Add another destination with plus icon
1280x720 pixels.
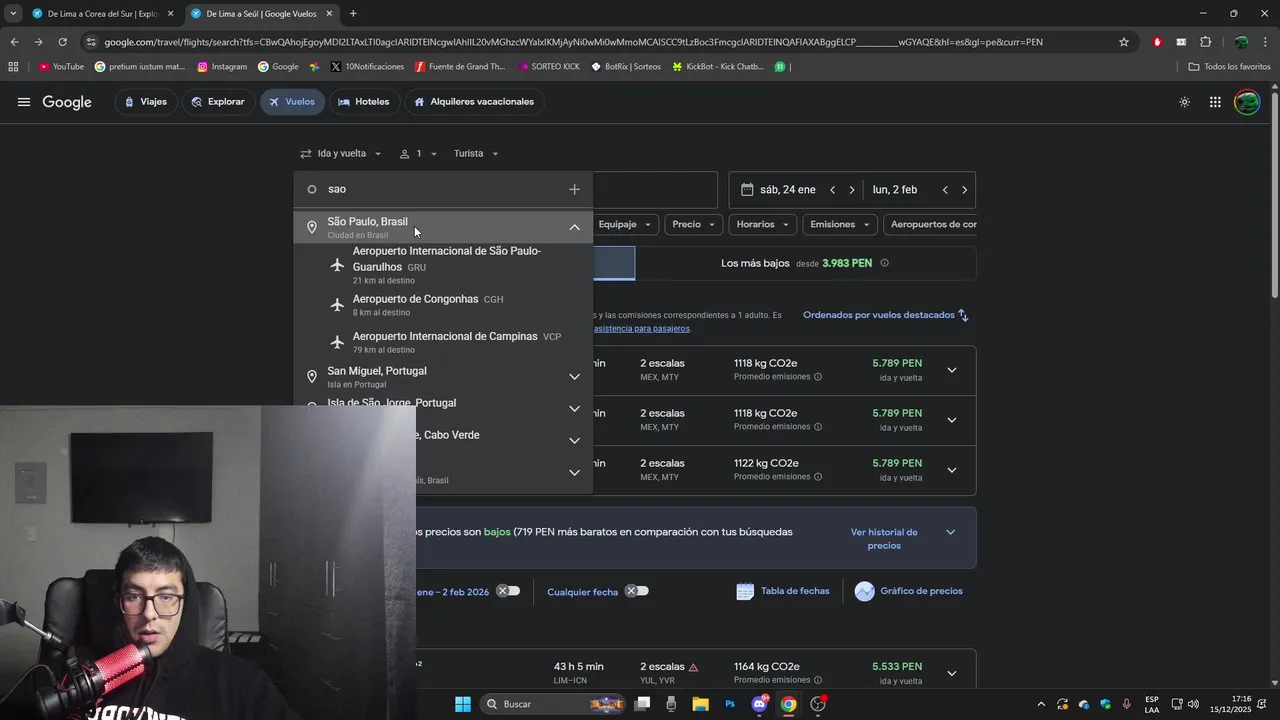(574, 189)
